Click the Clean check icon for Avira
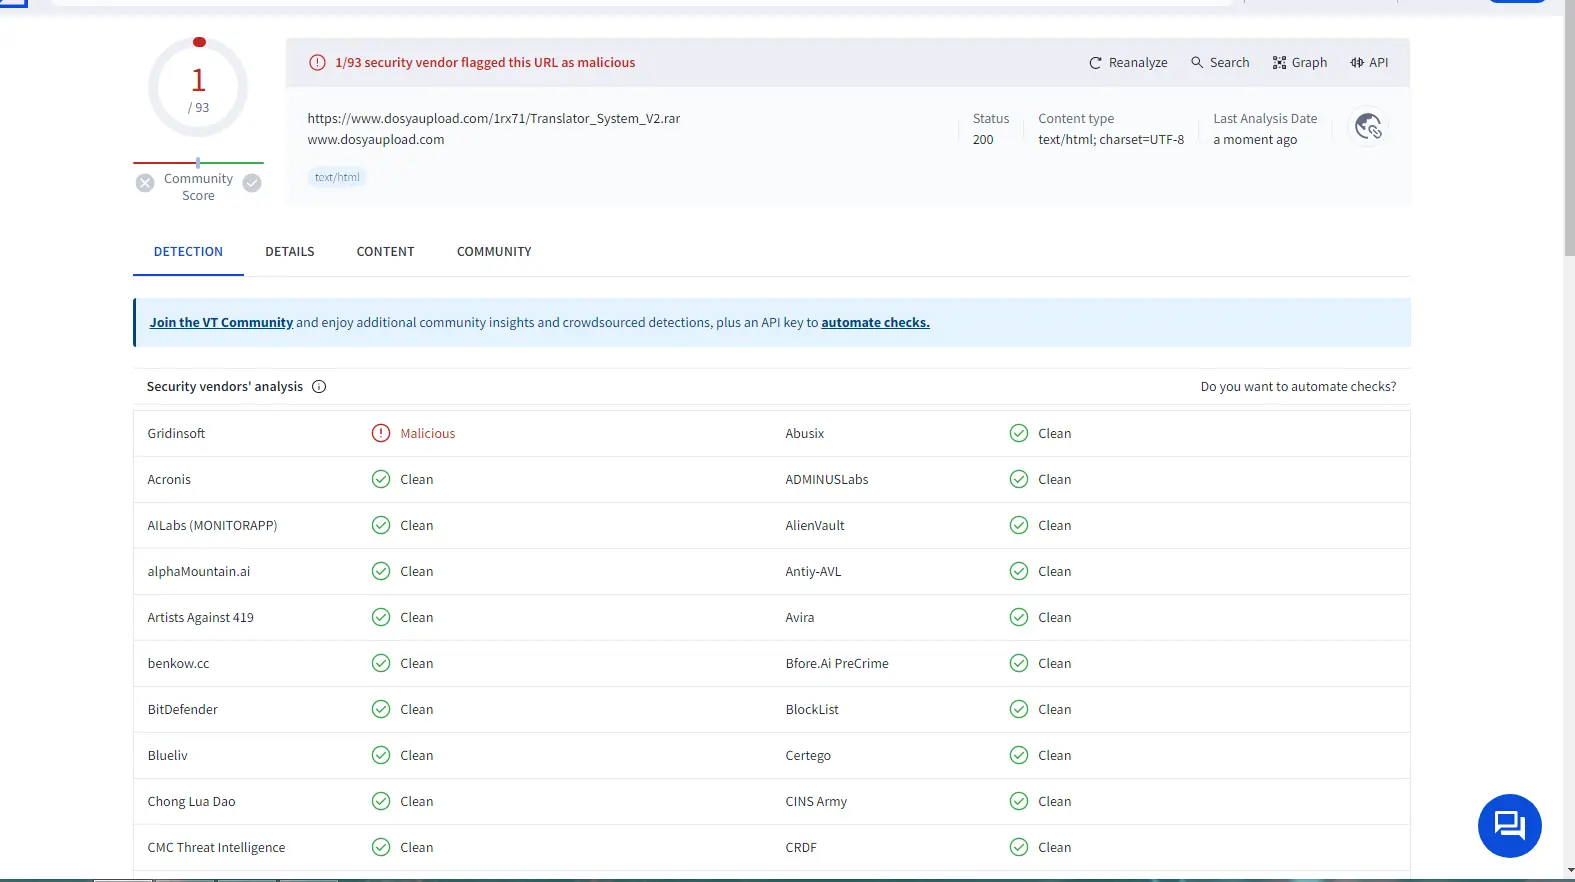Screen dimensions: 1575x882 click(x=1019, y=617)
